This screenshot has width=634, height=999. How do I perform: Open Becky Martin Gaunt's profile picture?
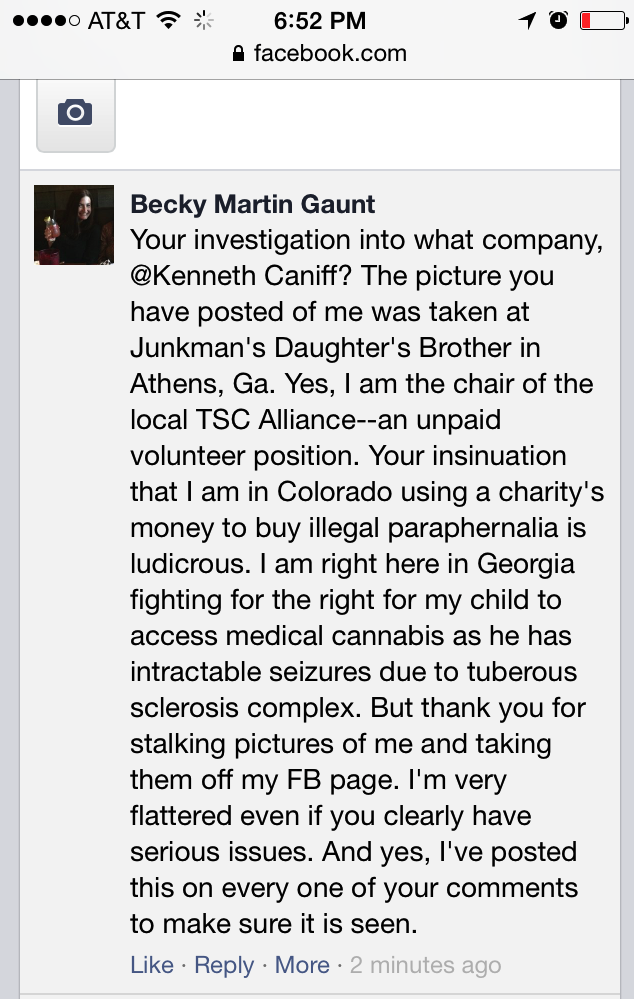pos(74,225)
